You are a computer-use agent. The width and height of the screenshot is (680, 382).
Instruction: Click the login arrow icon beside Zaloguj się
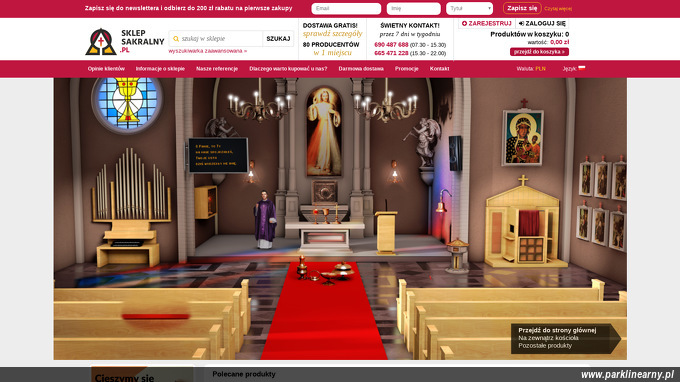pos(521,23)
